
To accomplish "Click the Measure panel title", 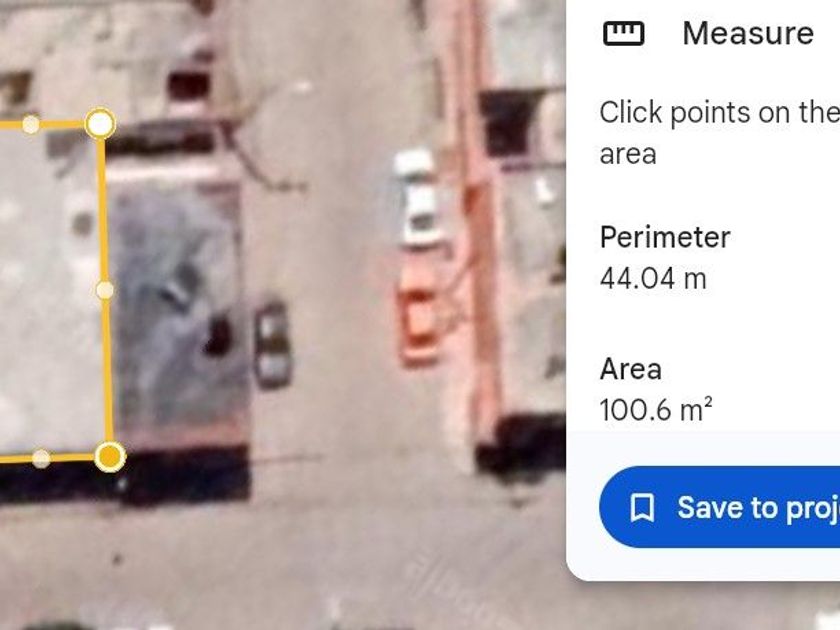I will [x=748, y=33].
